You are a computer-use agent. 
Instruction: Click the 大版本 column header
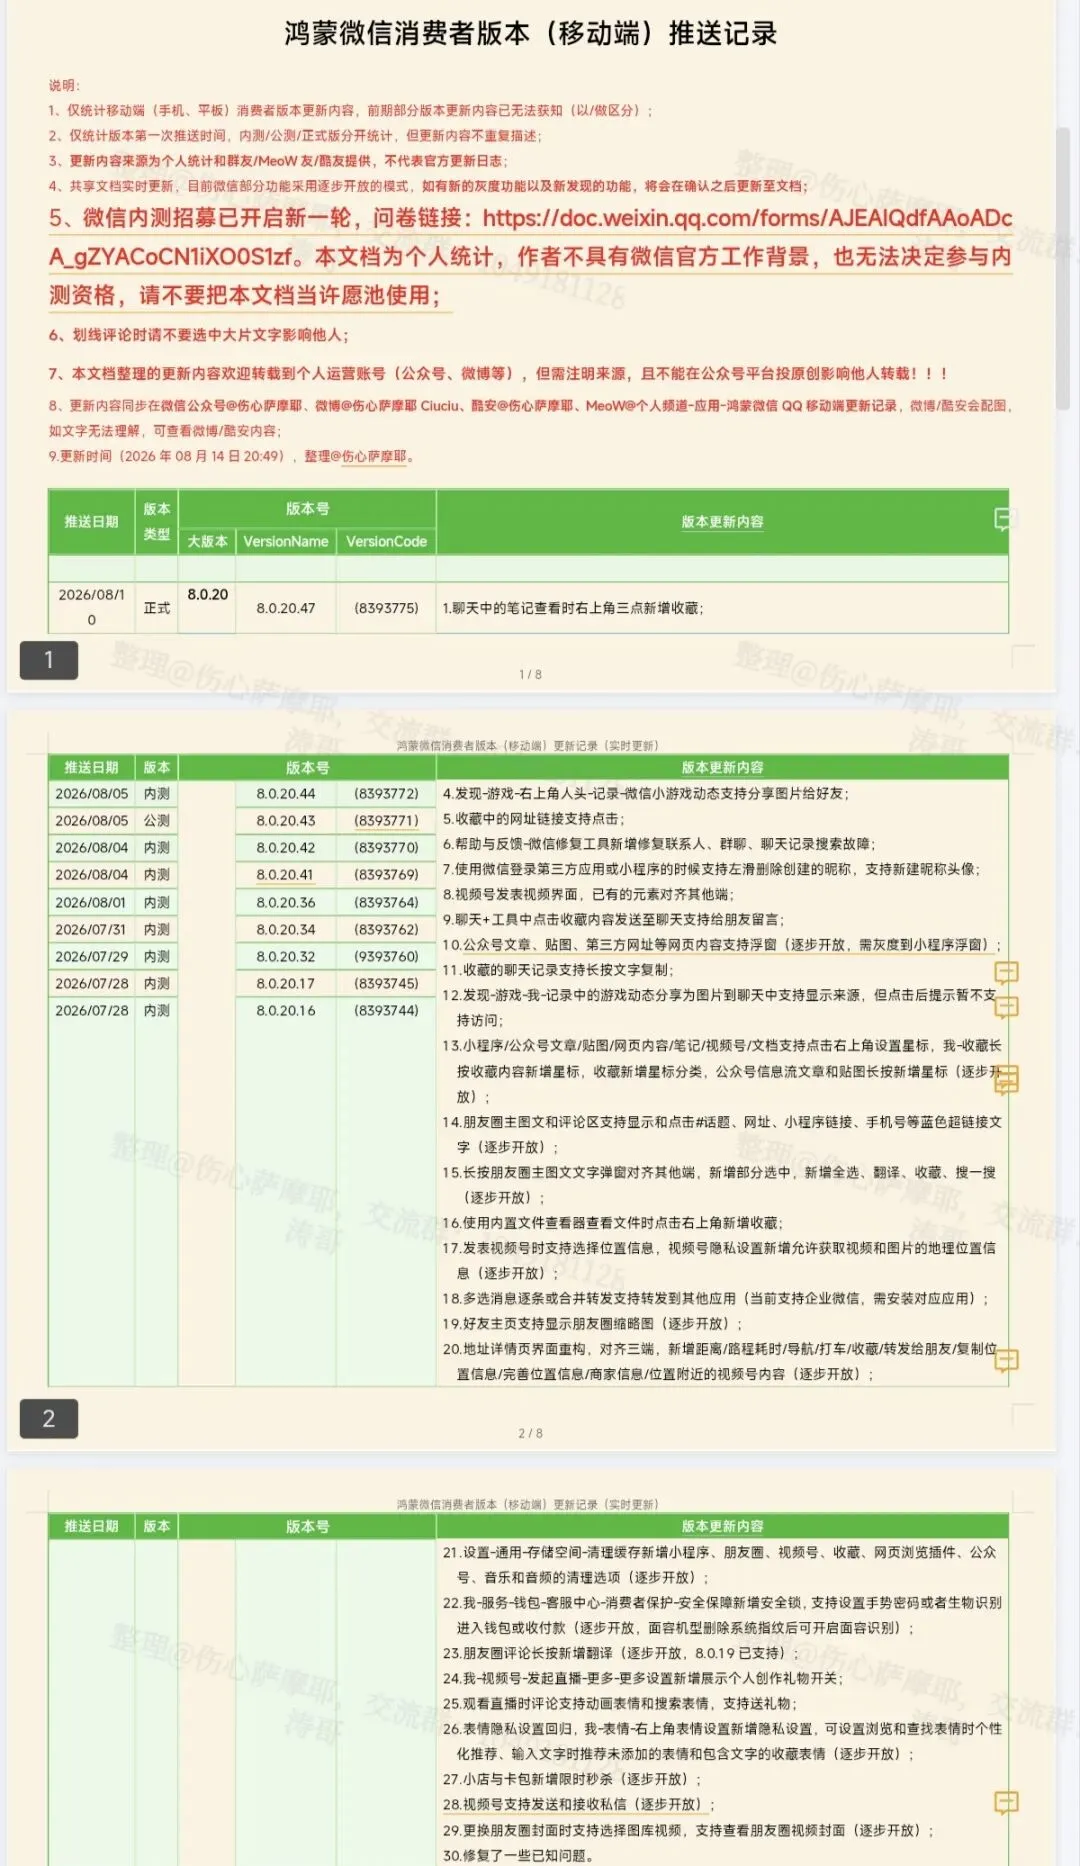coord(207,541)
